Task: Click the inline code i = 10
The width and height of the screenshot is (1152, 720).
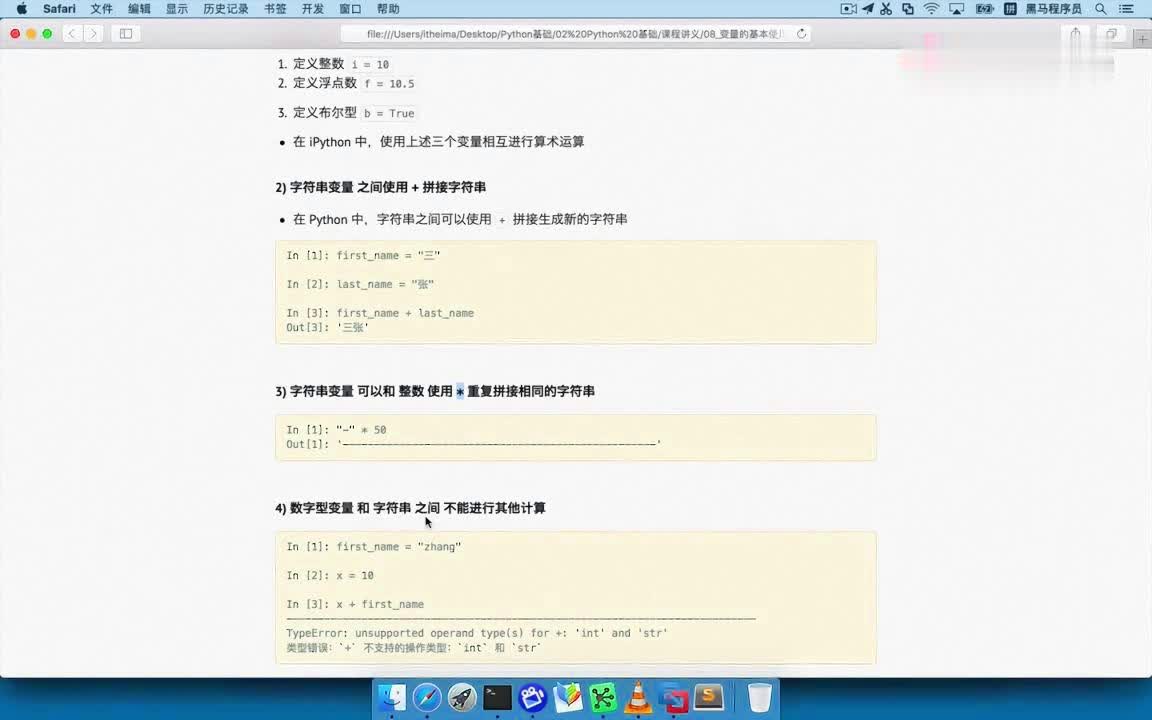Action: coord(370,65)
